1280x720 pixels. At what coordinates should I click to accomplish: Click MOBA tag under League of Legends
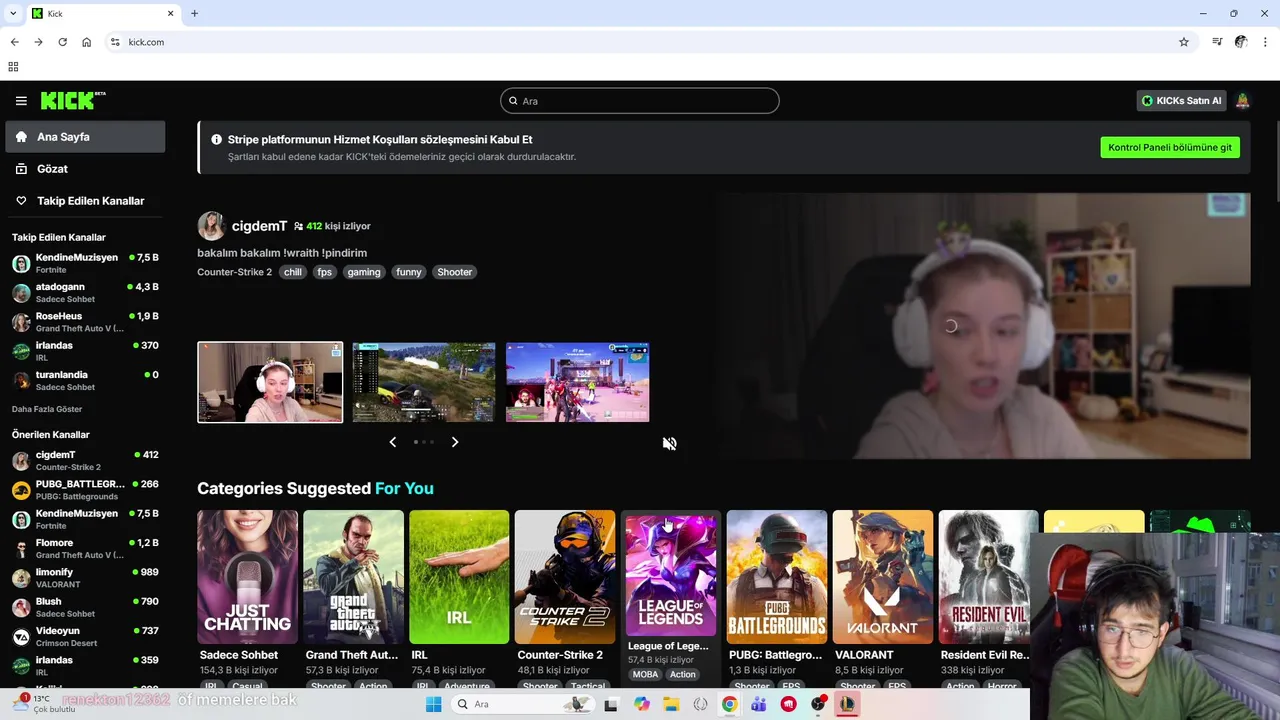coord(645,674)
